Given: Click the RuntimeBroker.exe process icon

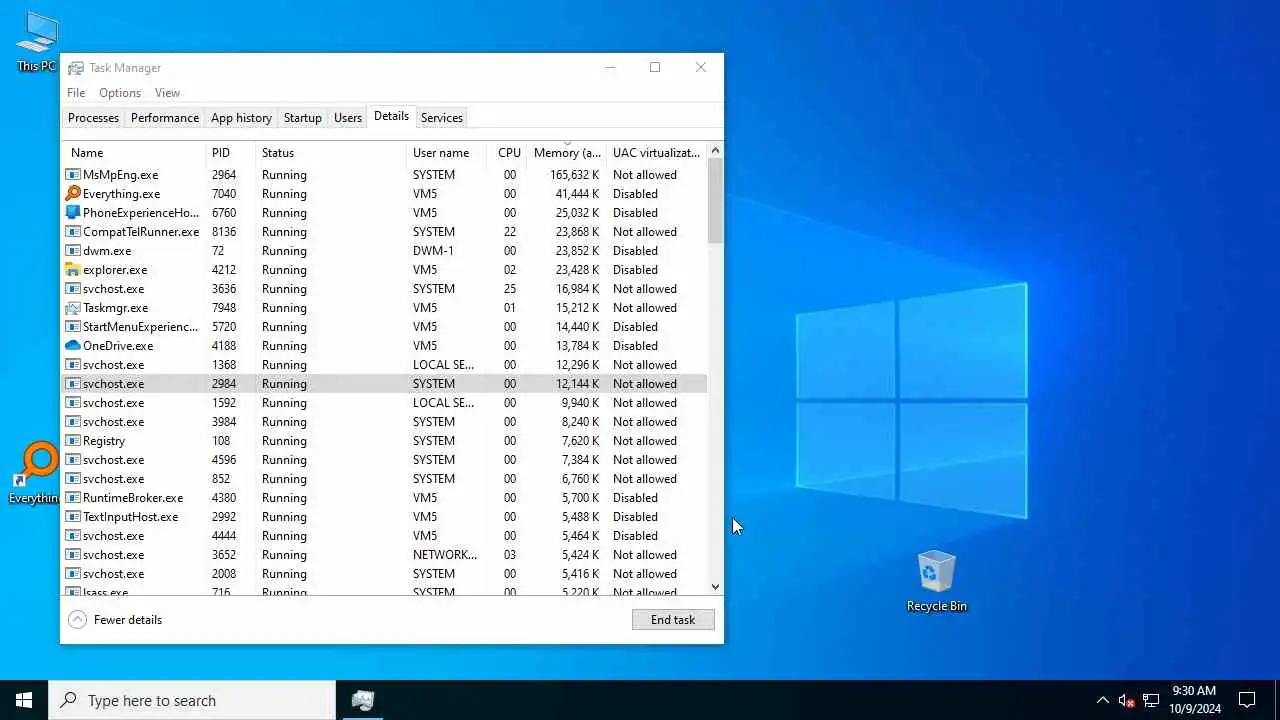Looking at the screenshot, I should 72,497.
